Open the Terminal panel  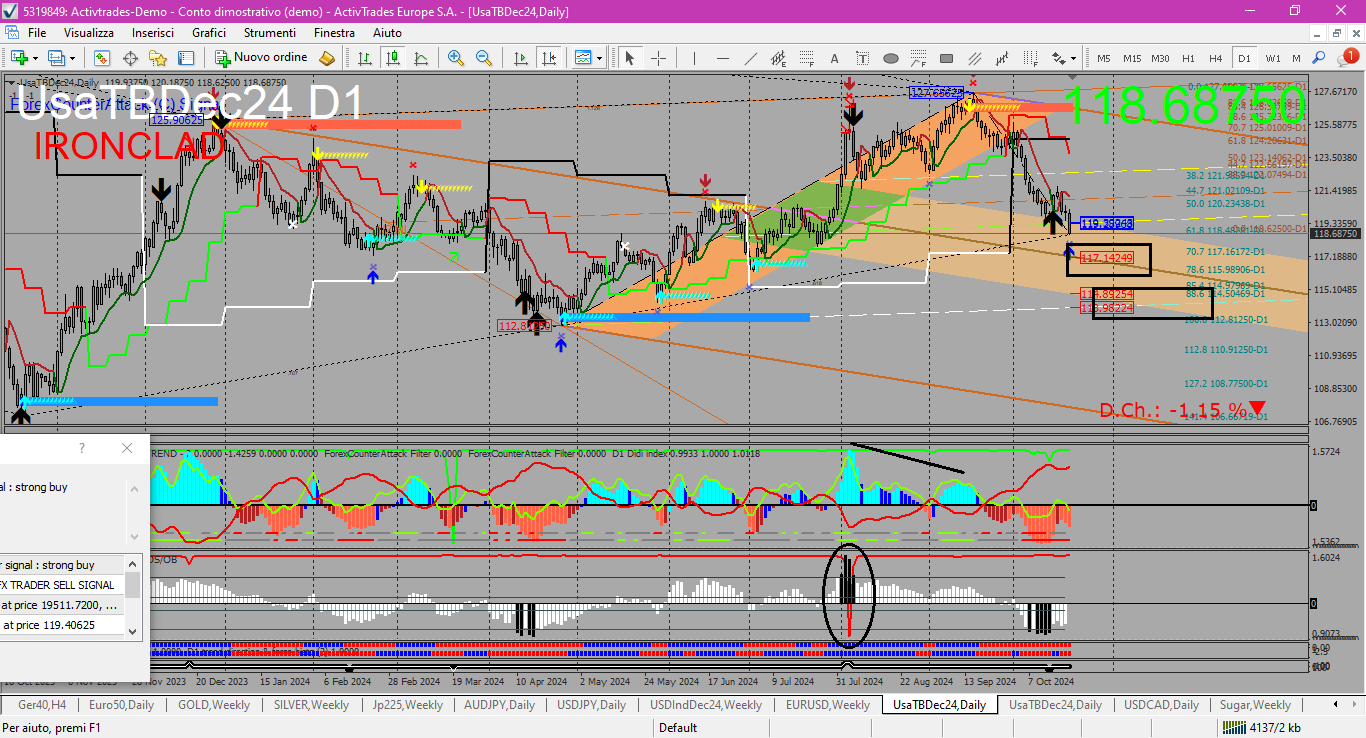pyautogui.click(x=185, y=58)
